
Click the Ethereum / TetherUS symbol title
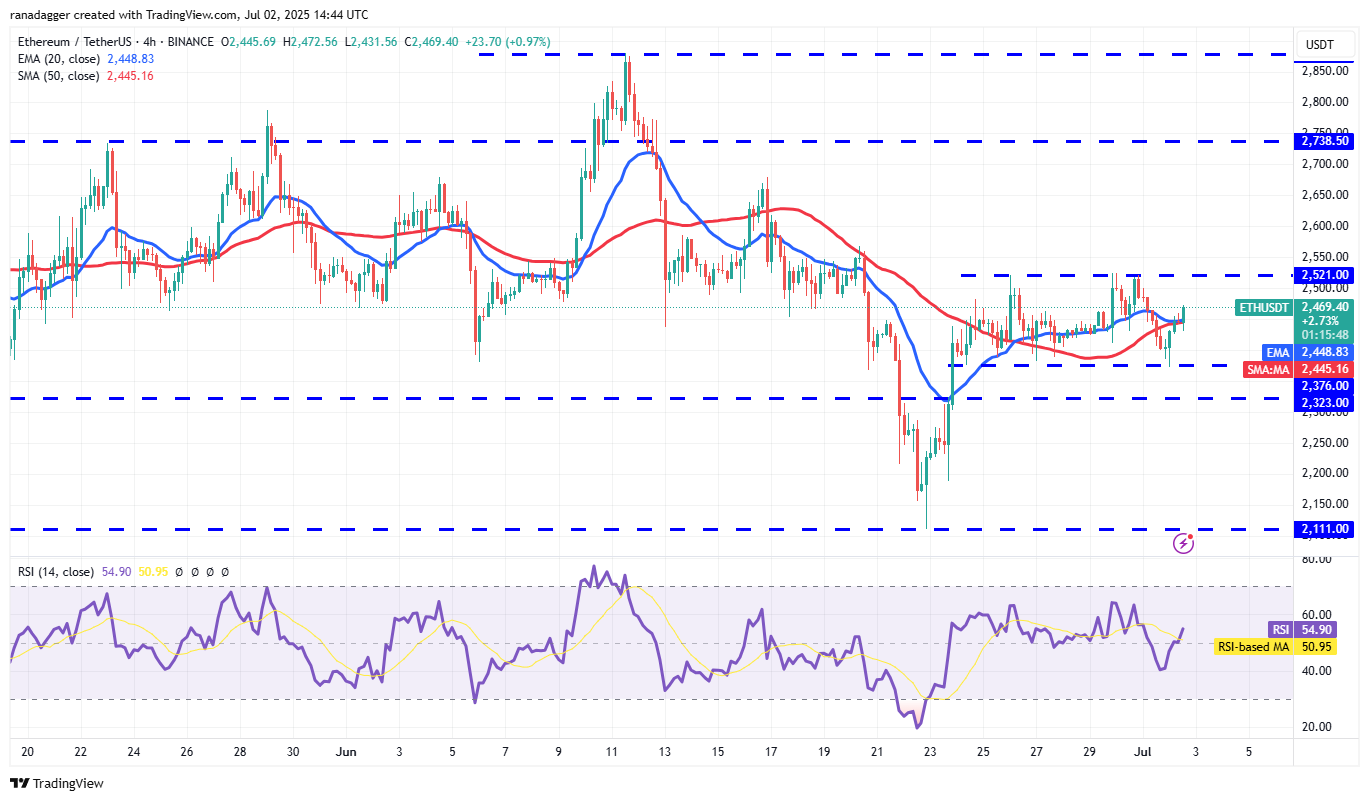76,42
